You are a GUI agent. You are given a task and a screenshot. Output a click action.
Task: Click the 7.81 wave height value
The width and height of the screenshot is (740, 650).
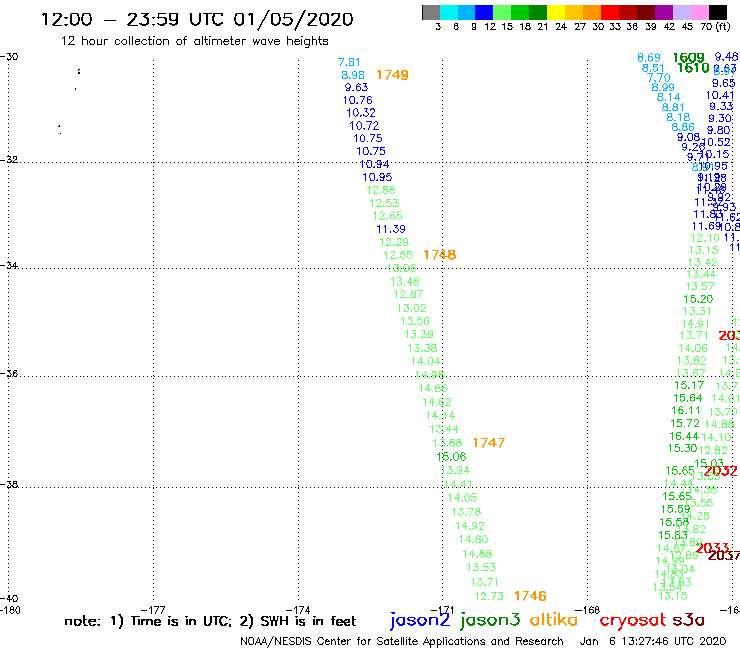[349, 62]
